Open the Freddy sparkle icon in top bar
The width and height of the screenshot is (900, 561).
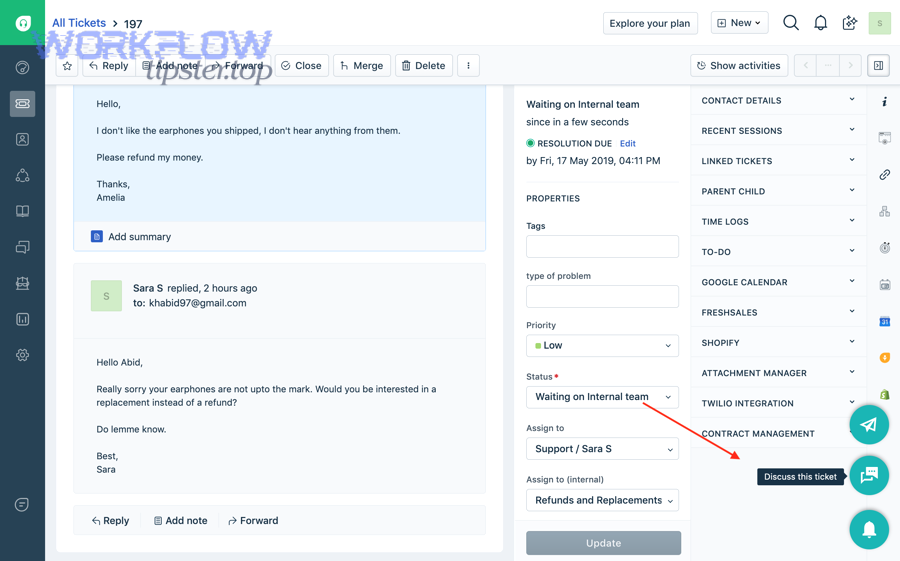849,23
